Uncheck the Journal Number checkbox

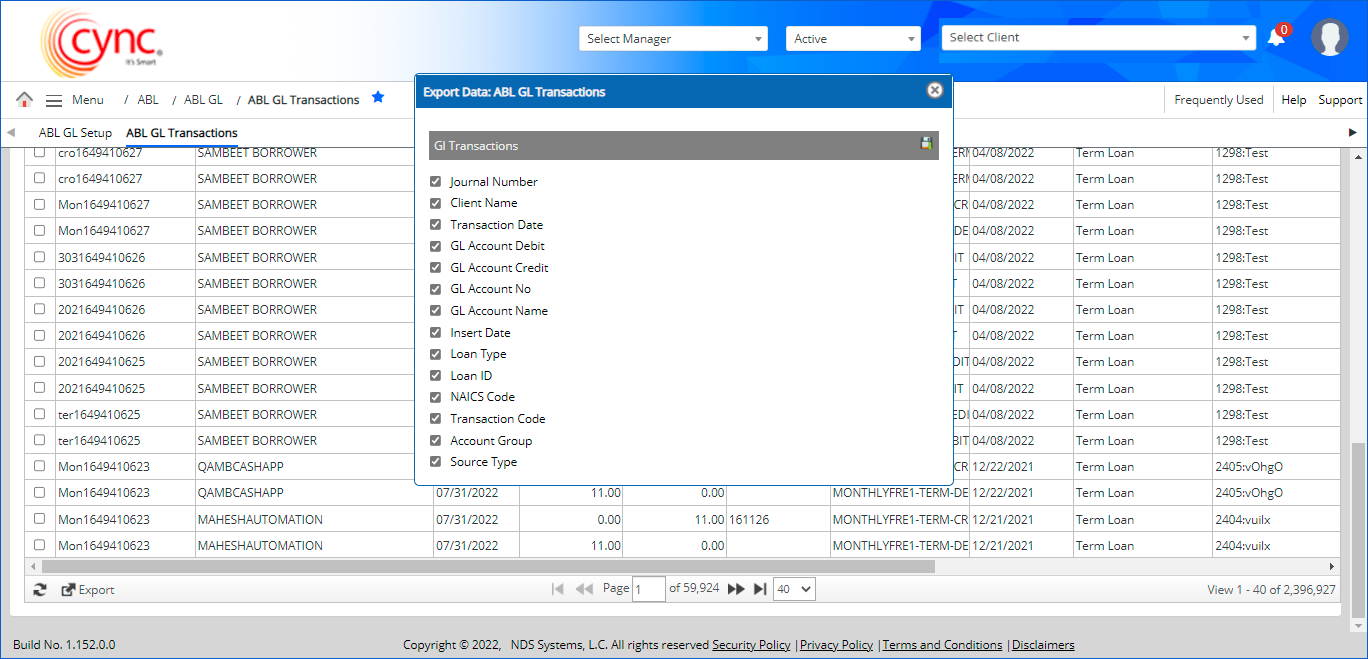[435, 181]
